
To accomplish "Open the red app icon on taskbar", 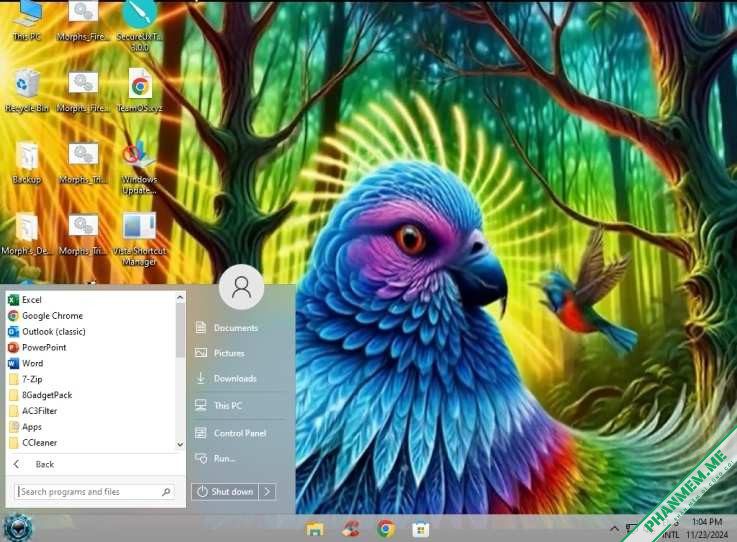I will [x=350, y=529].
